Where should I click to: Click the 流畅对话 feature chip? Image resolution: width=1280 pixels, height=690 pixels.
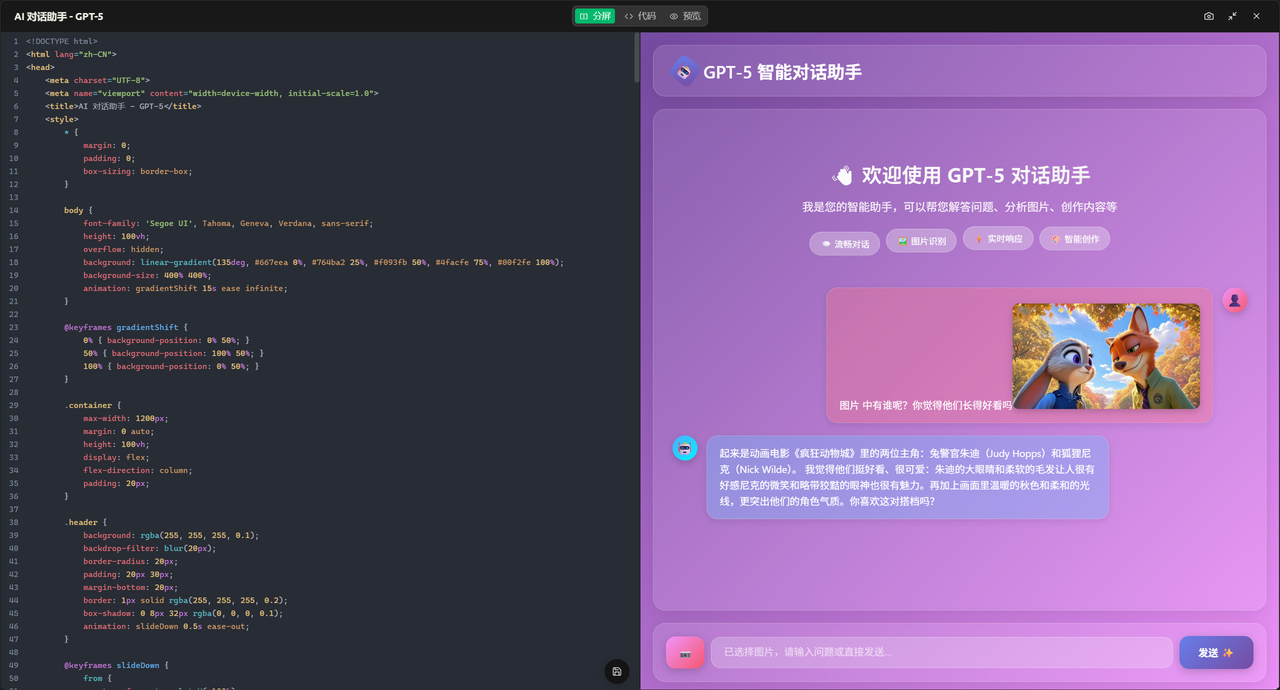pos(845,244)
